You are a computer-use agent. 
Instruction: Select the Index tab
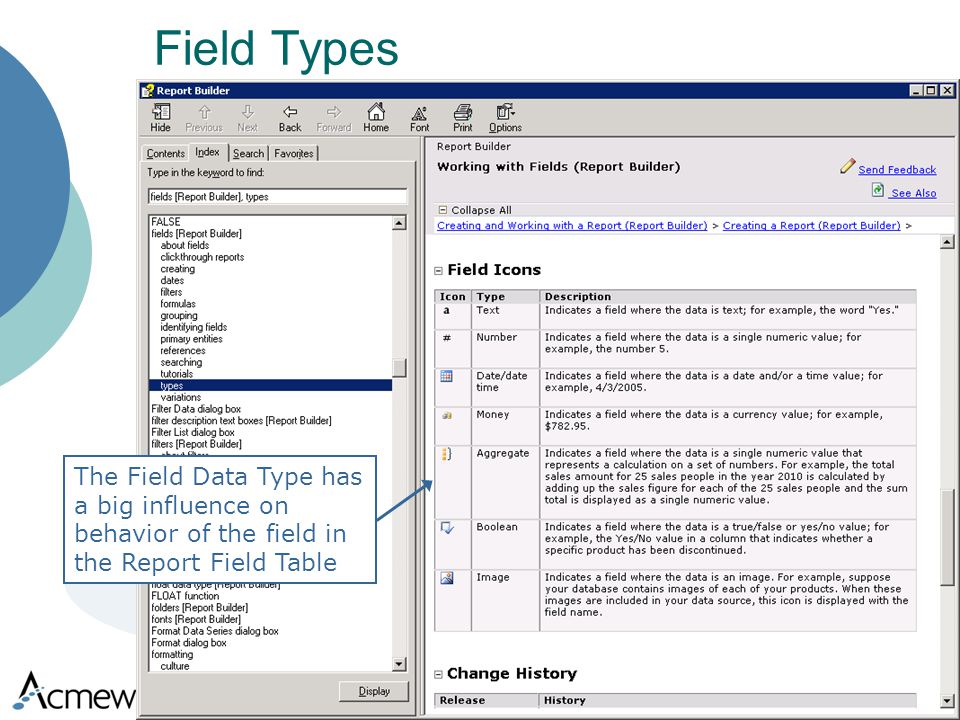point(208,152)
